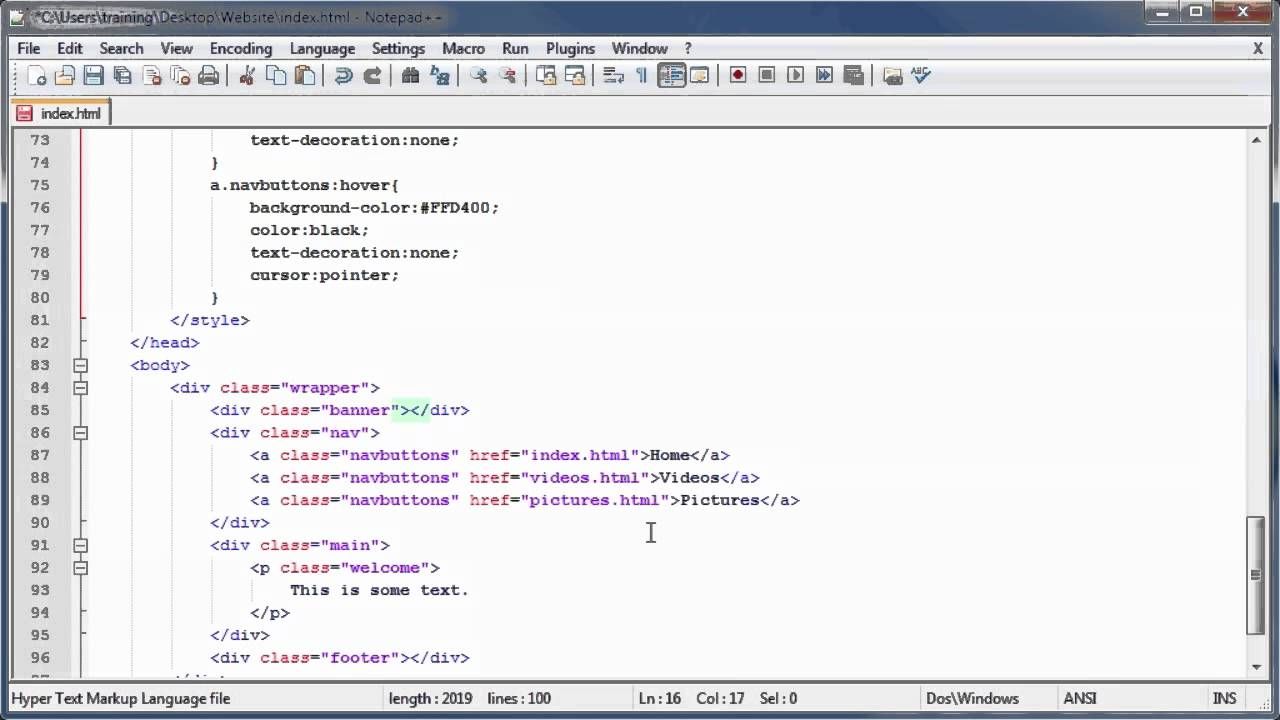Click the toolbar icon left of spell check

point(892,76)
